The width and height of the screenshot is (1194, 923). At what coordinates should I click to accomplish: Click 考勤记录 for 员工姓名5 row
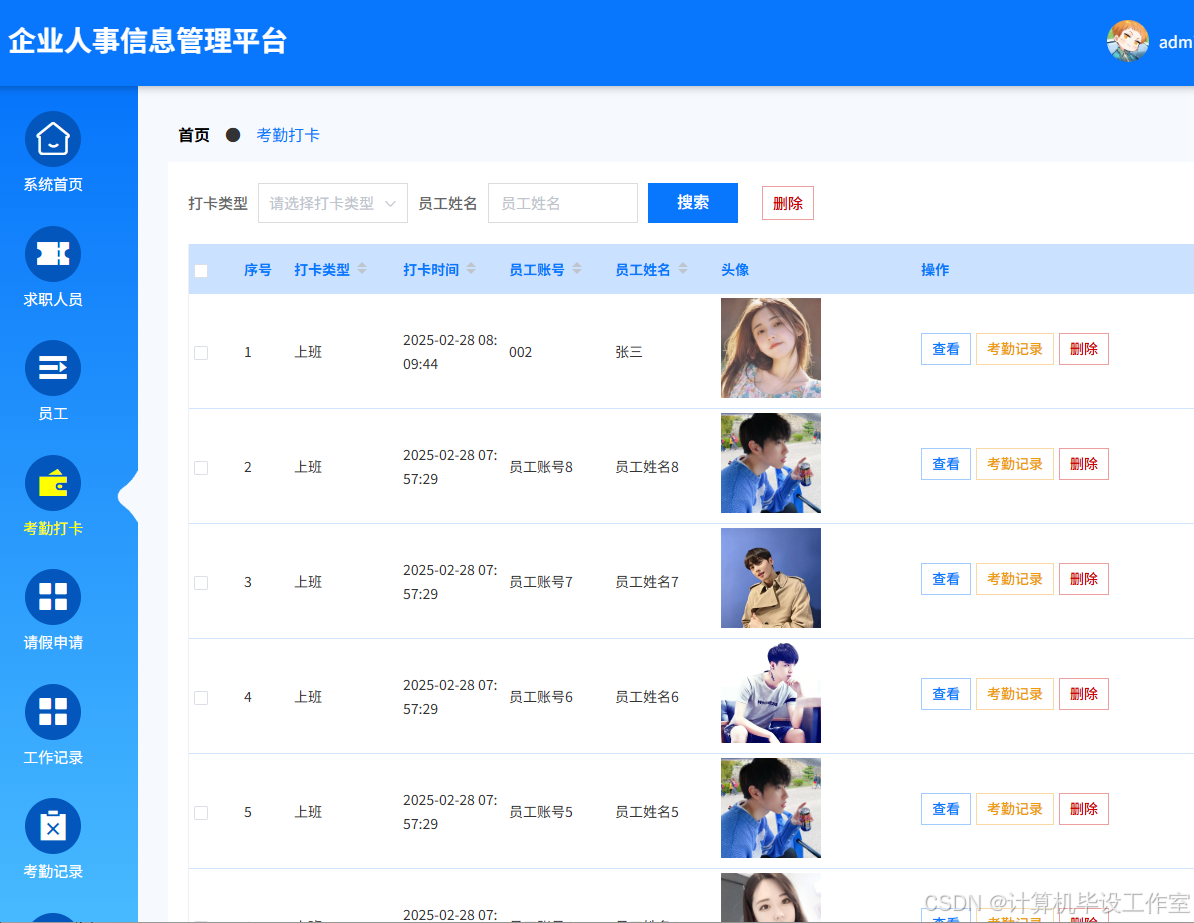pos(1014,809)
